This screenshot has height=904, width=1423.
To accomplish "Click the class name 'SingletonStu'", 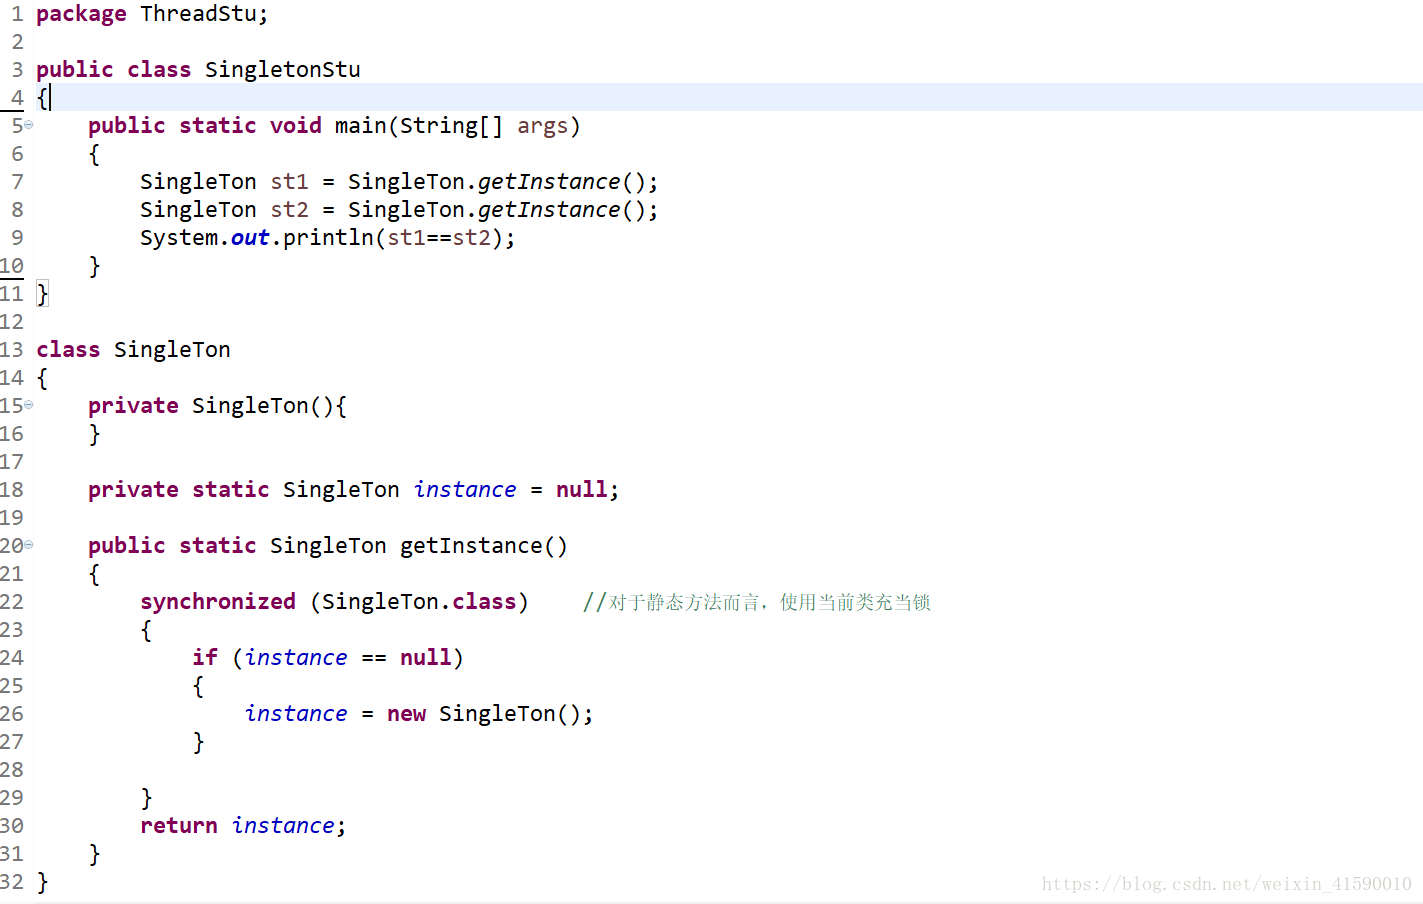I will click(283, 70).
